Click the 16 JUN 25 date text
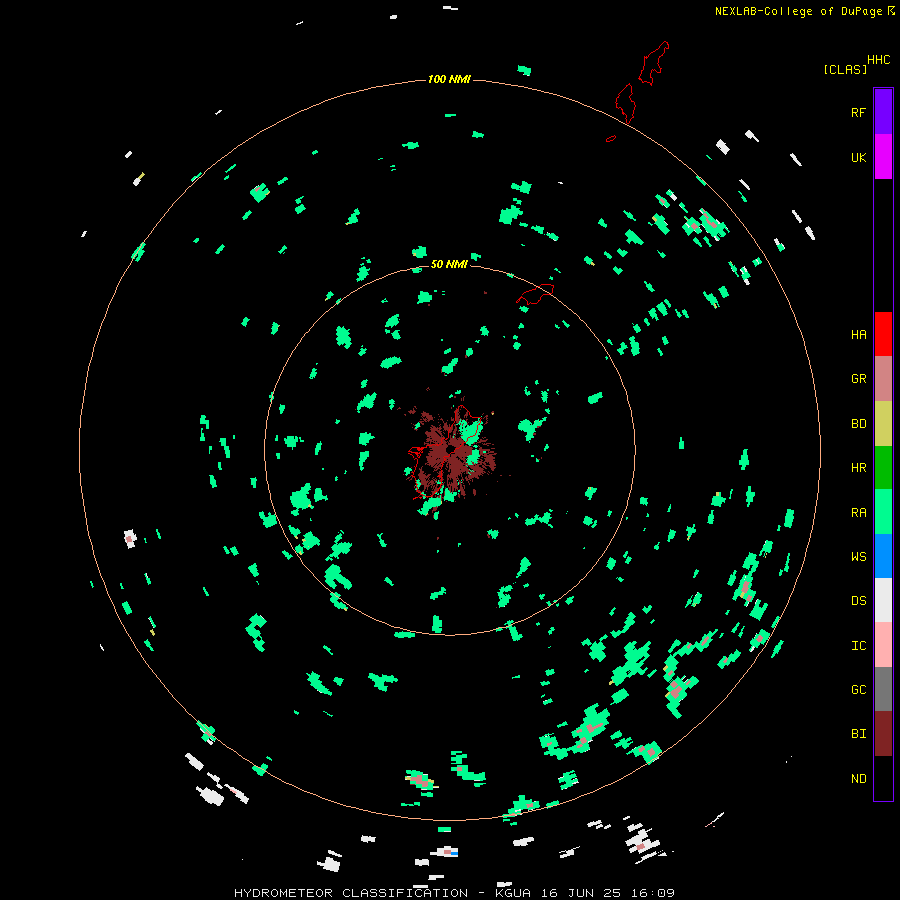This screenshot has height=900, width=900. click(583, 893)
